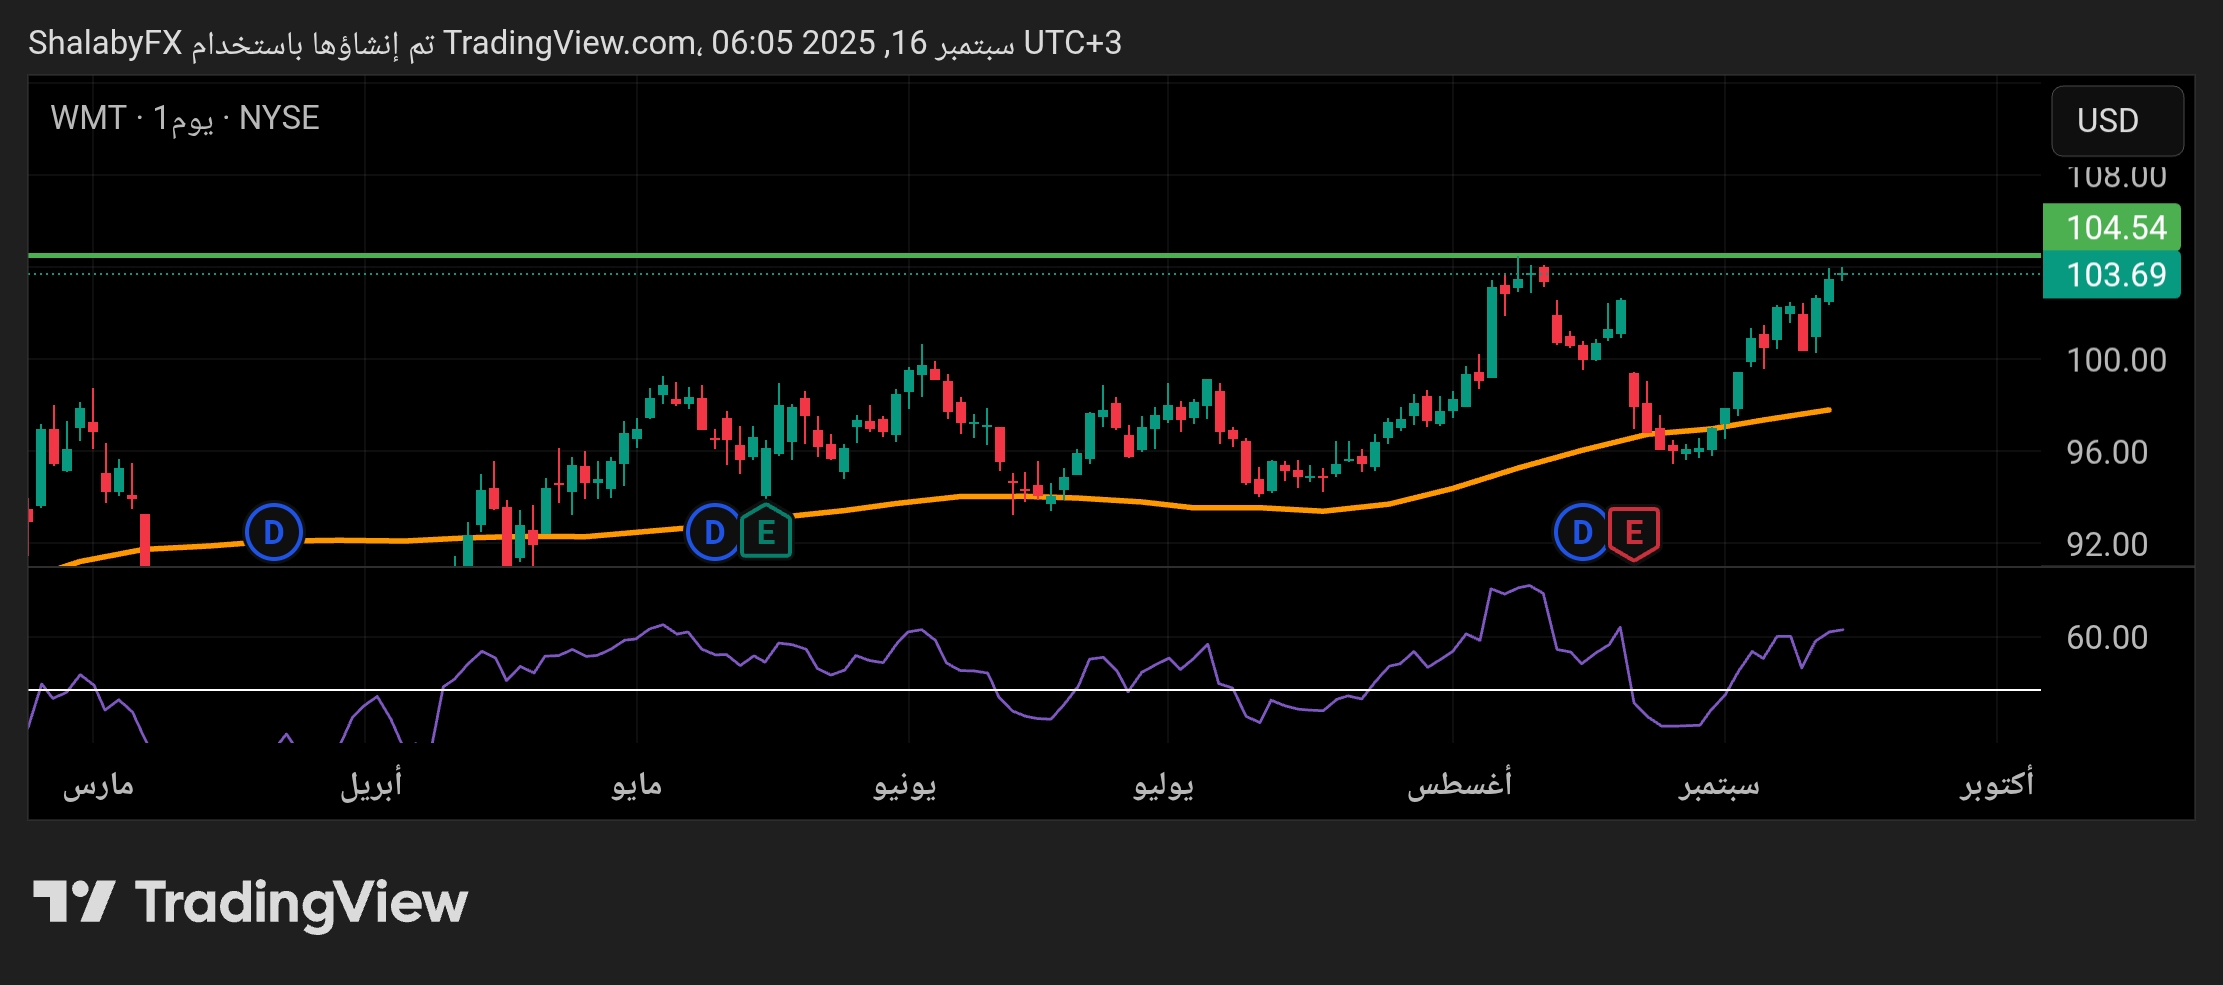Click the 100.00 price axis value
The width and height of the screenshot is (2223, 985).
pyautogui.click(x=2116, y=360)
